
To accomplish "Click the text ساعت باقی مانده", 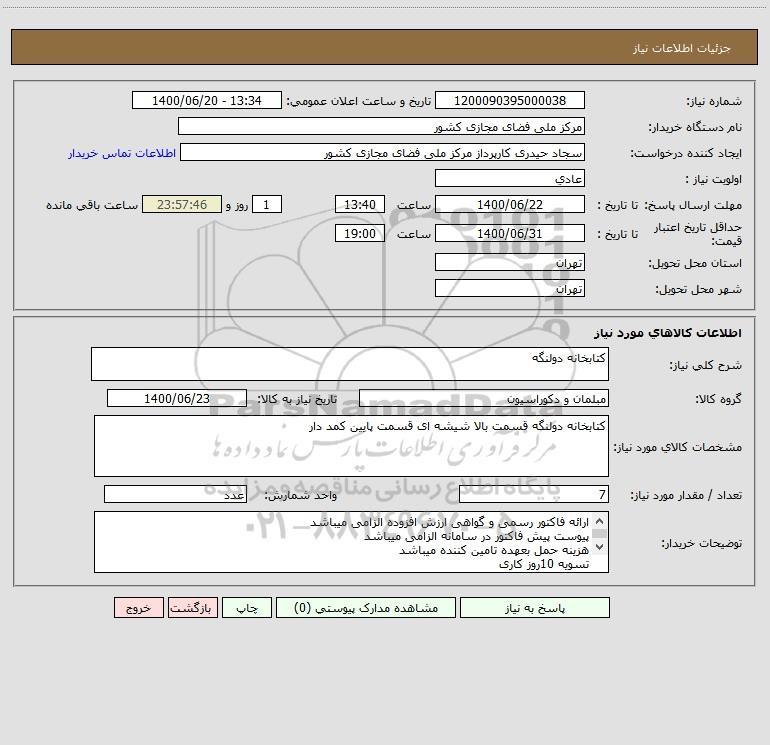I will click(92, 205).
